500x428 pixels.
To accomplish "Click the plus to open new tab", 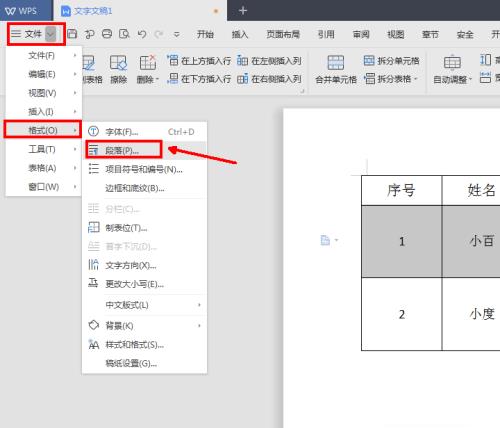I will [243, 11].
